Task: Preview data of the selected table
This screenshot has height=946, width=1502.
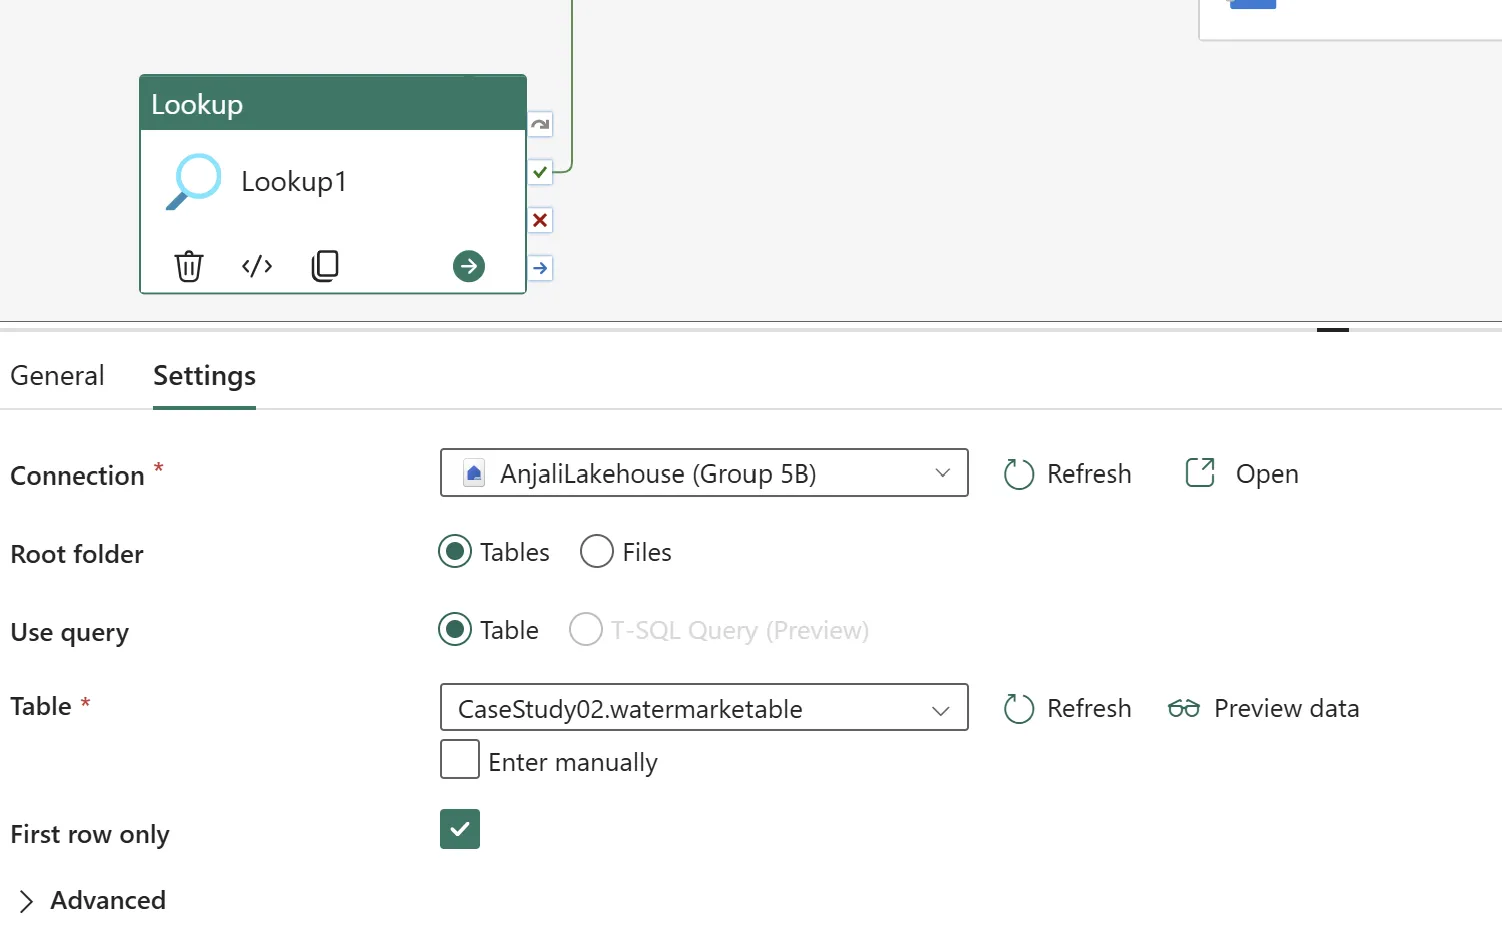Action: pos(1264,709)
